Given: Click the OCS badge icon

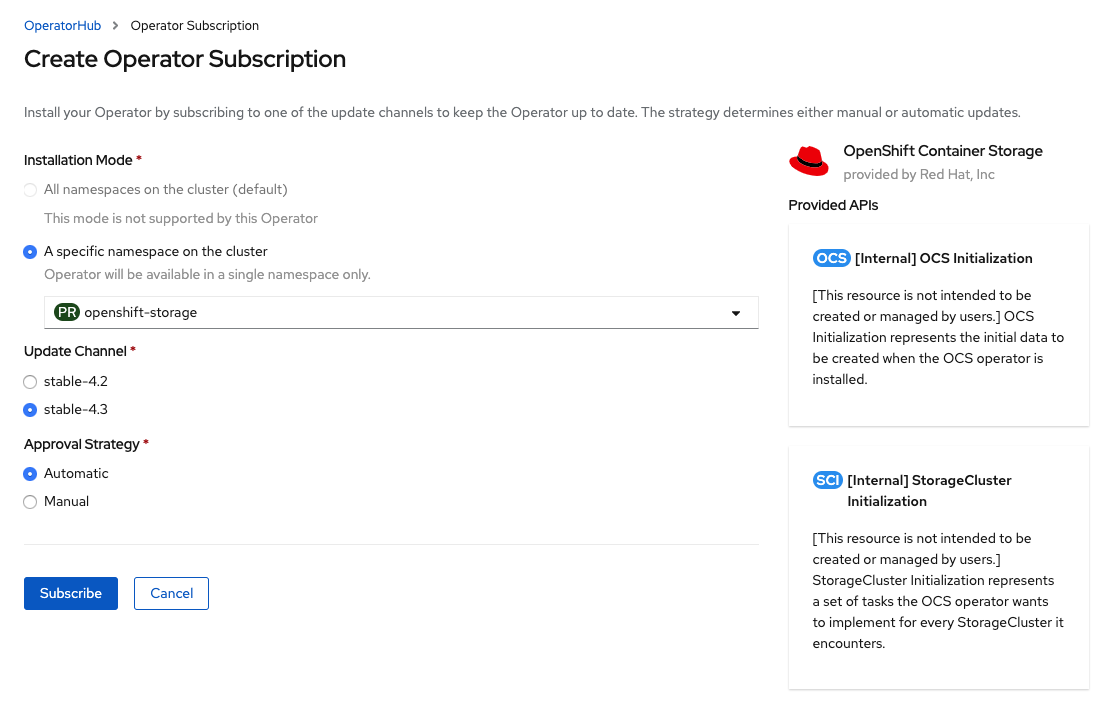Looking at the screenshot, I should click(x=831, y=258).
